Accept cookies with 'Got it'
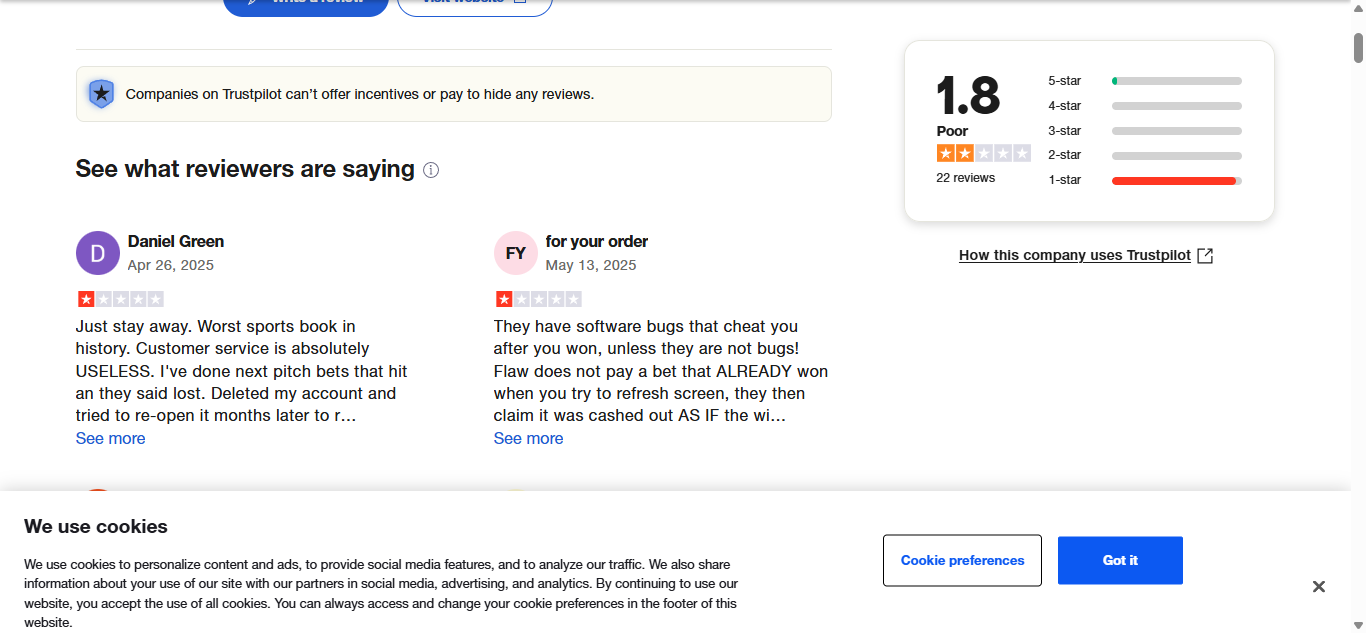 [x=1120, y=561]
